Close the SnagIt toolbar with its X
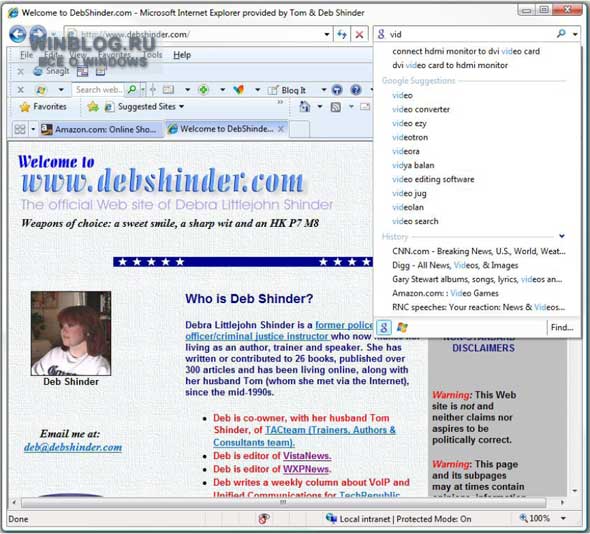Screen dimensions: 590x534 click(x=21, y=71)
